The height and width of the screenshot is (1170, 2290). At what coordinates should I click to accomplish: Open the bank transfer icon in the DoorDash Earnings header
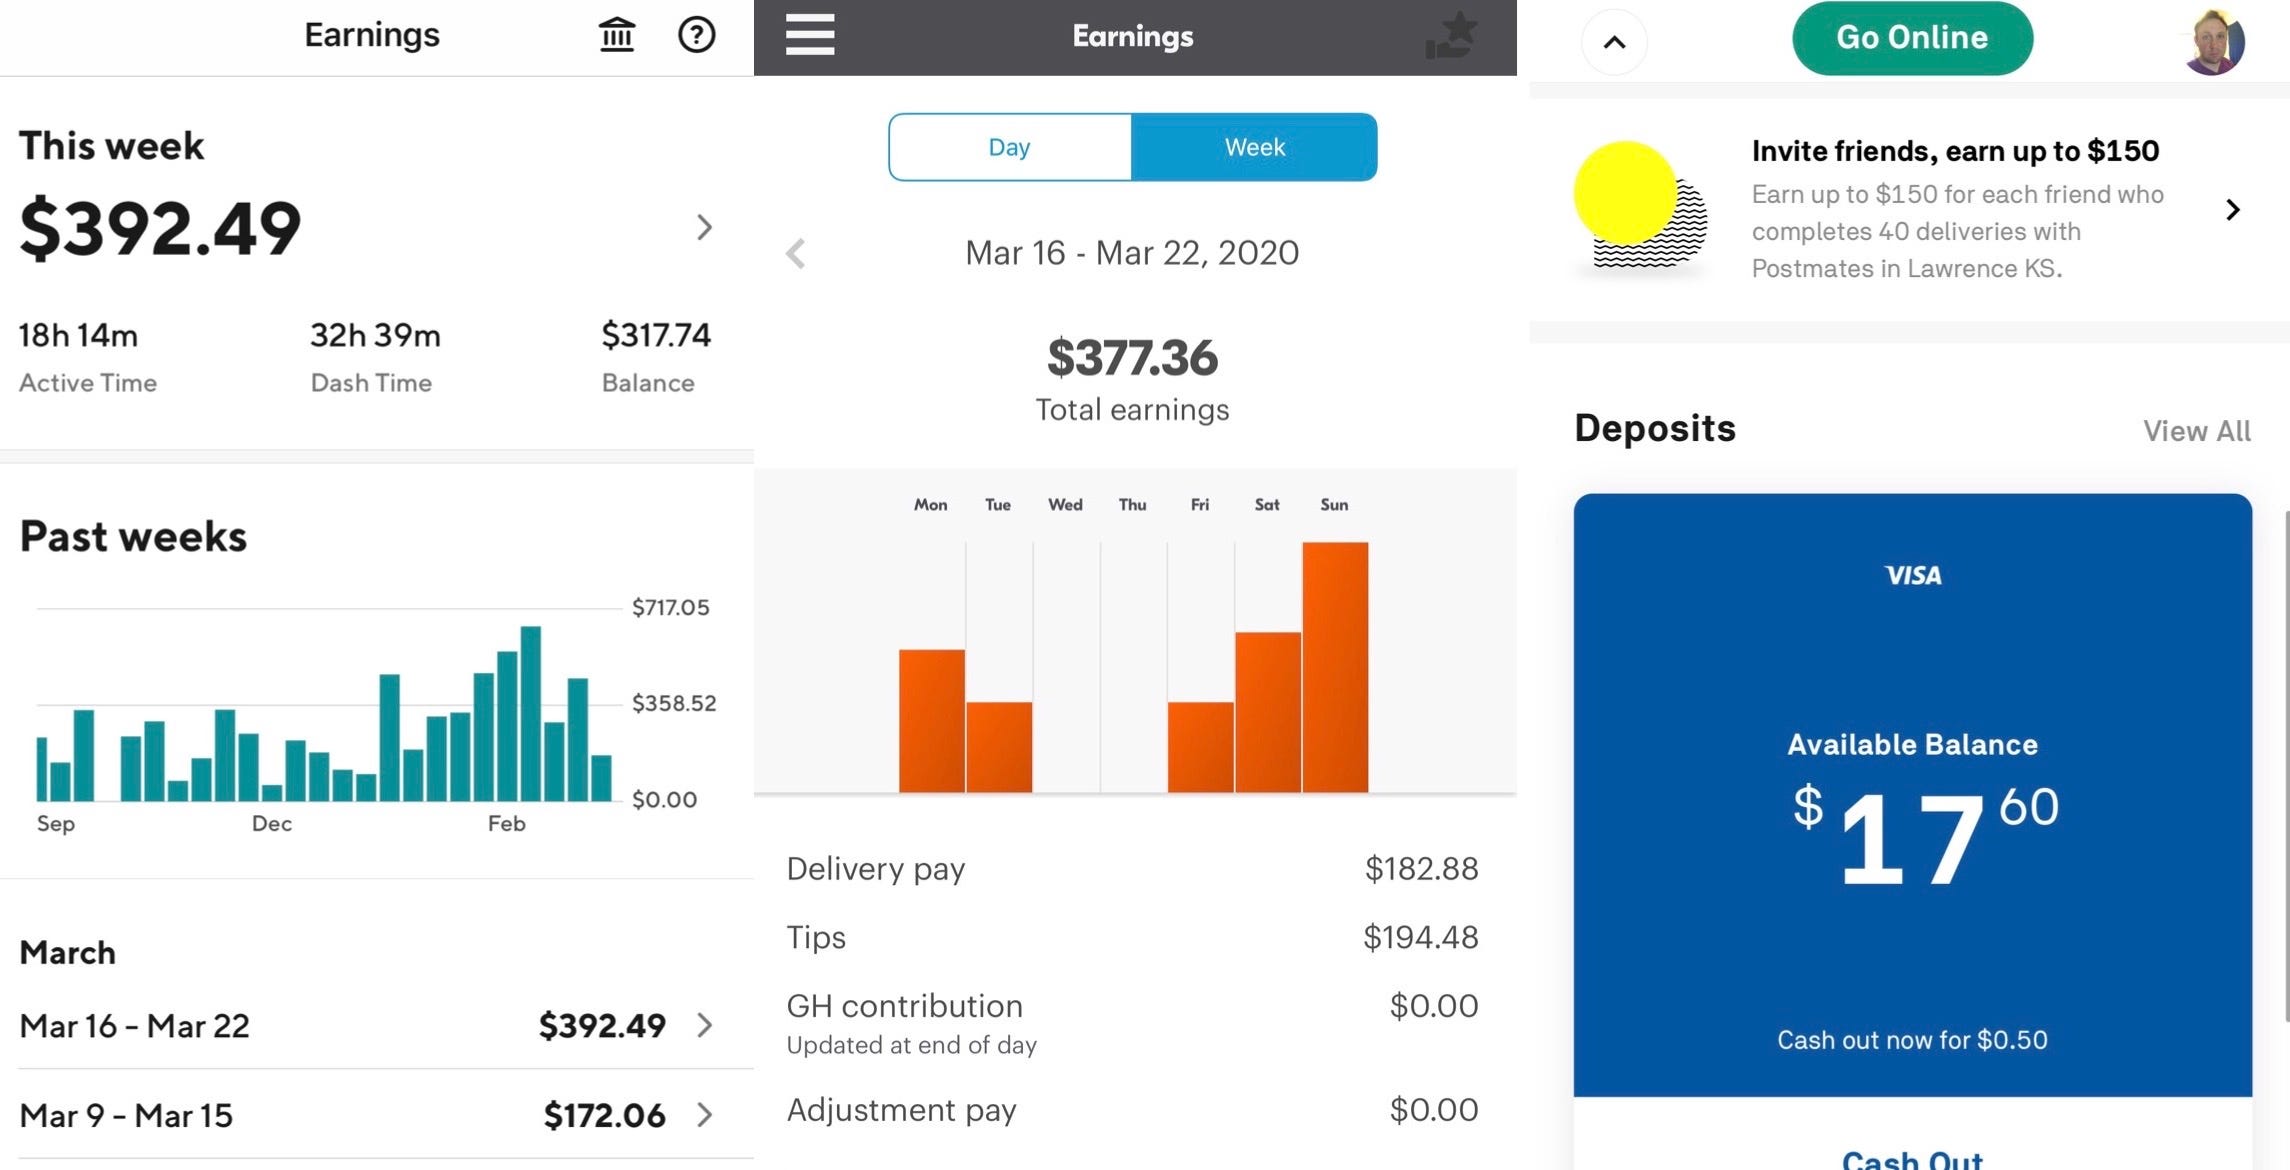(616, 35)
